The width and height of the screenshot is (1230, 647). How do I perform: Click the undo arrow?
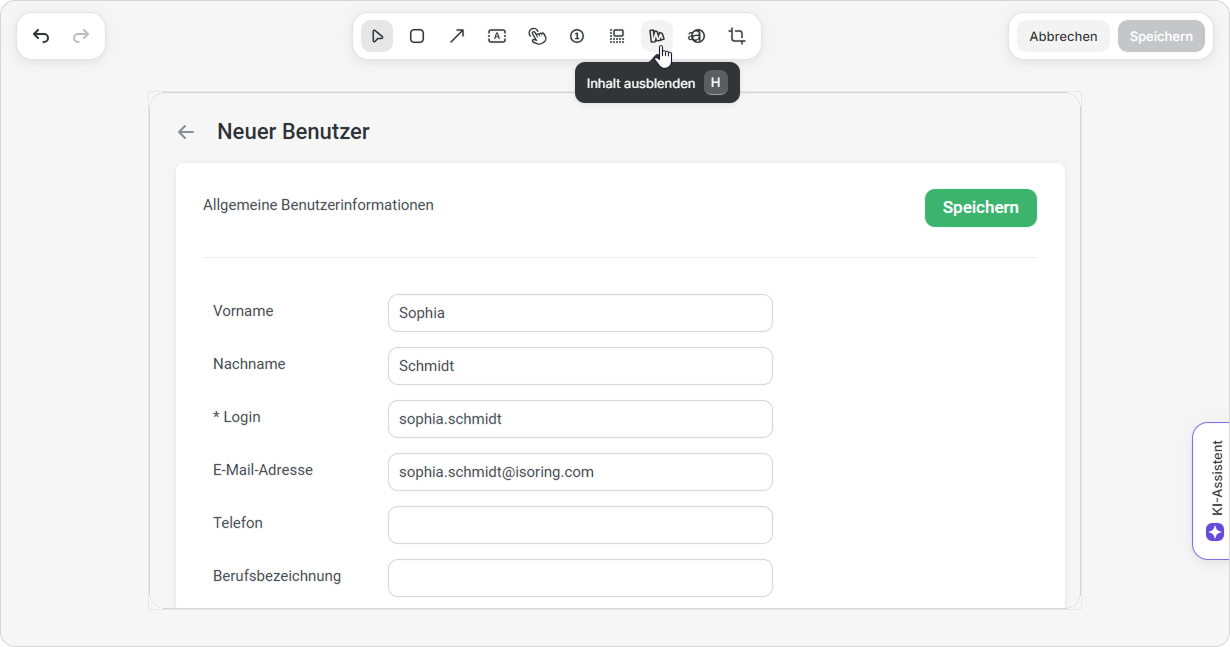pos(41,36)
